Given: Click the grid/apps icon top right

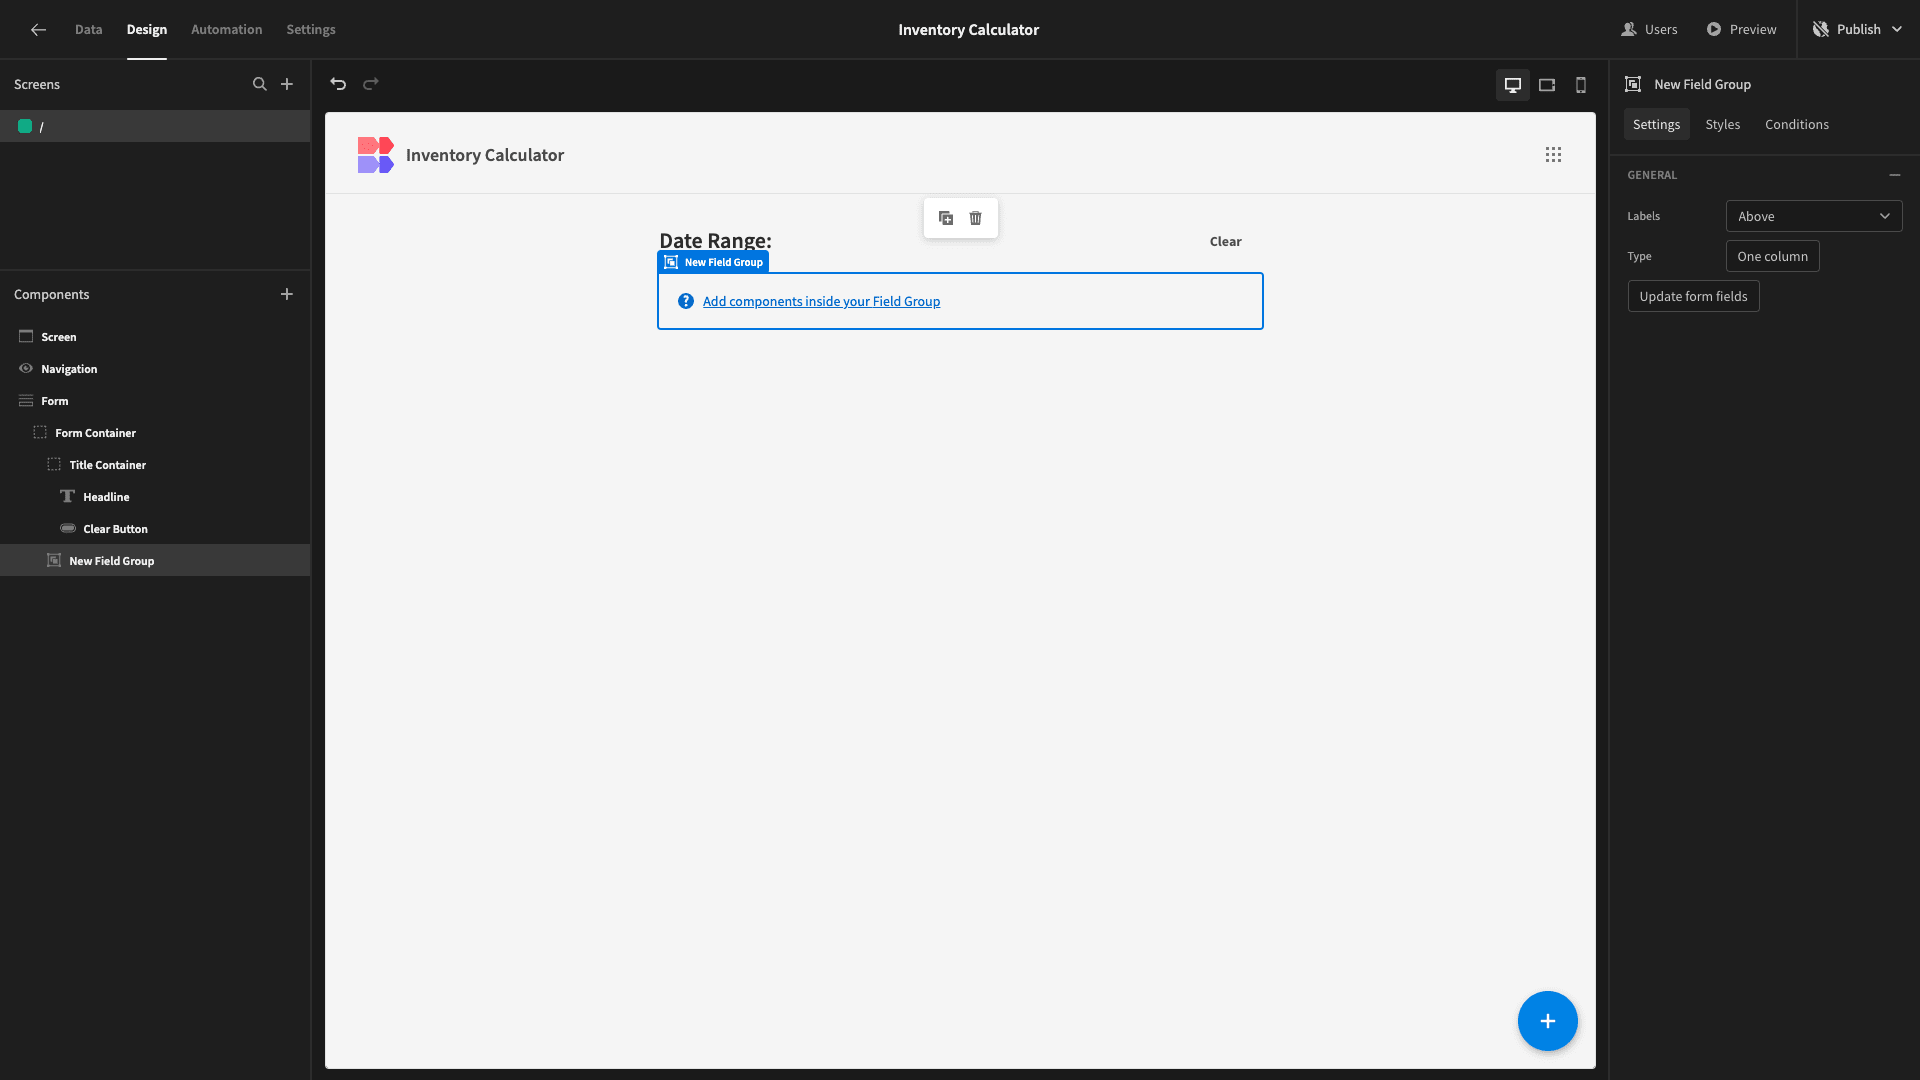Looking at the screenshot, I should [1553, 154].
